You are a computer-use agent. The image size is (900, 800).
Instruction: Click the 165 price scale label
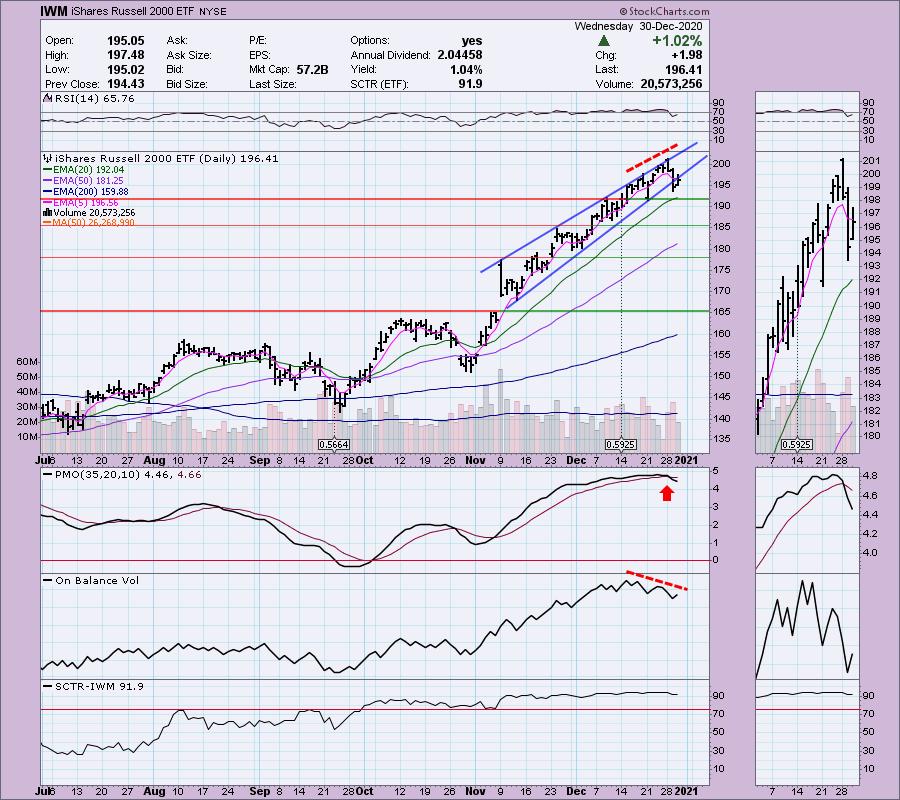722,312
